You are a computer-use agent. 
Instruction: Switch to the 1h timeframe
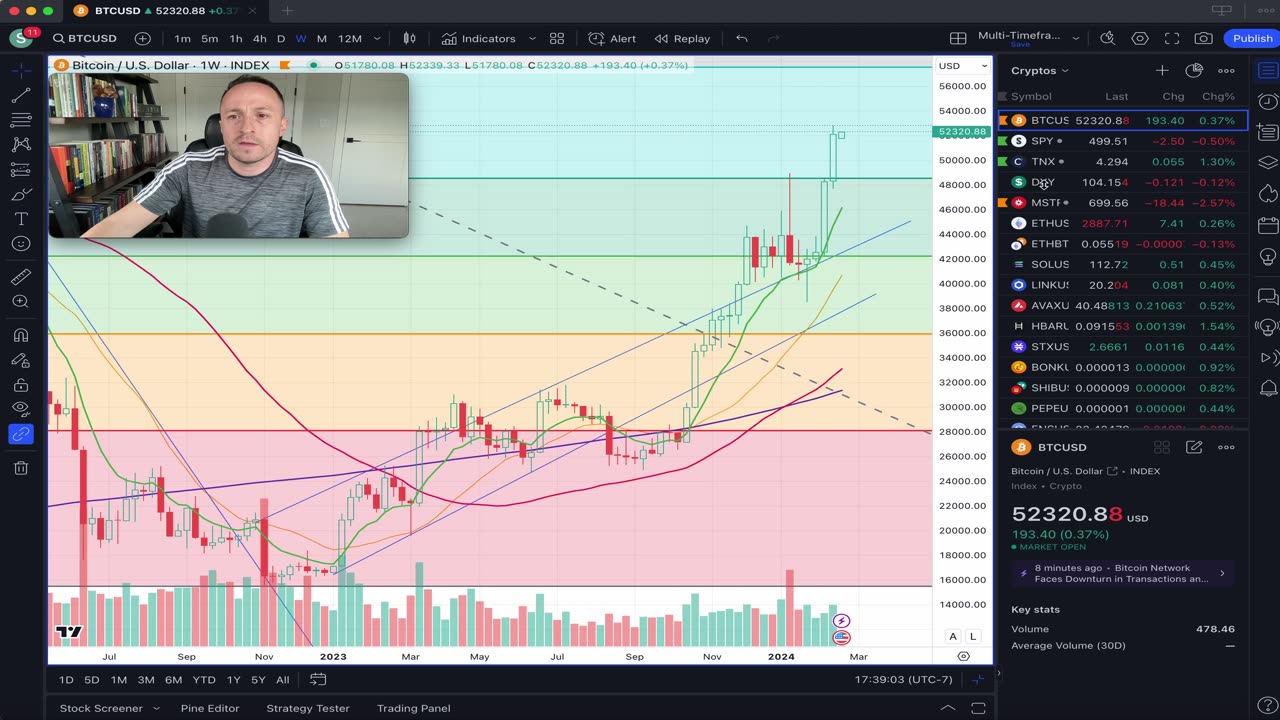[x=236, y=38]
